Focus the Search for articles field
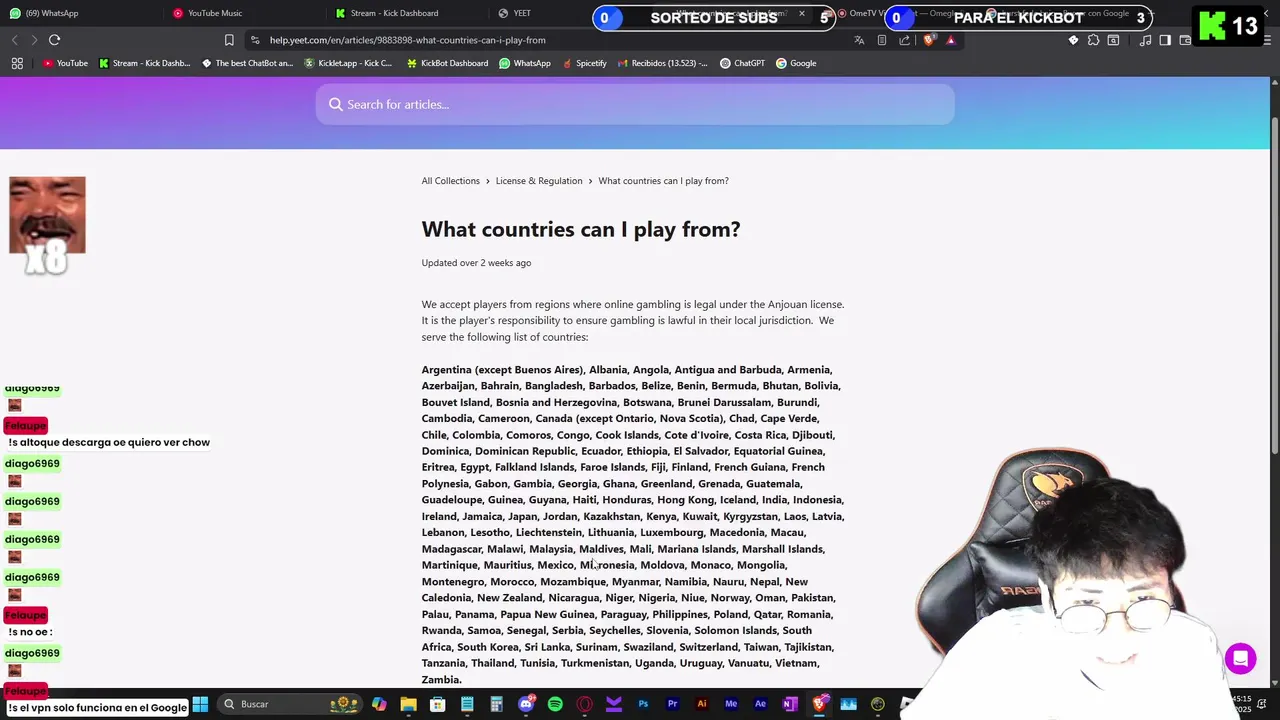The height and width of the screenshot is (720, 1280). 635,104
